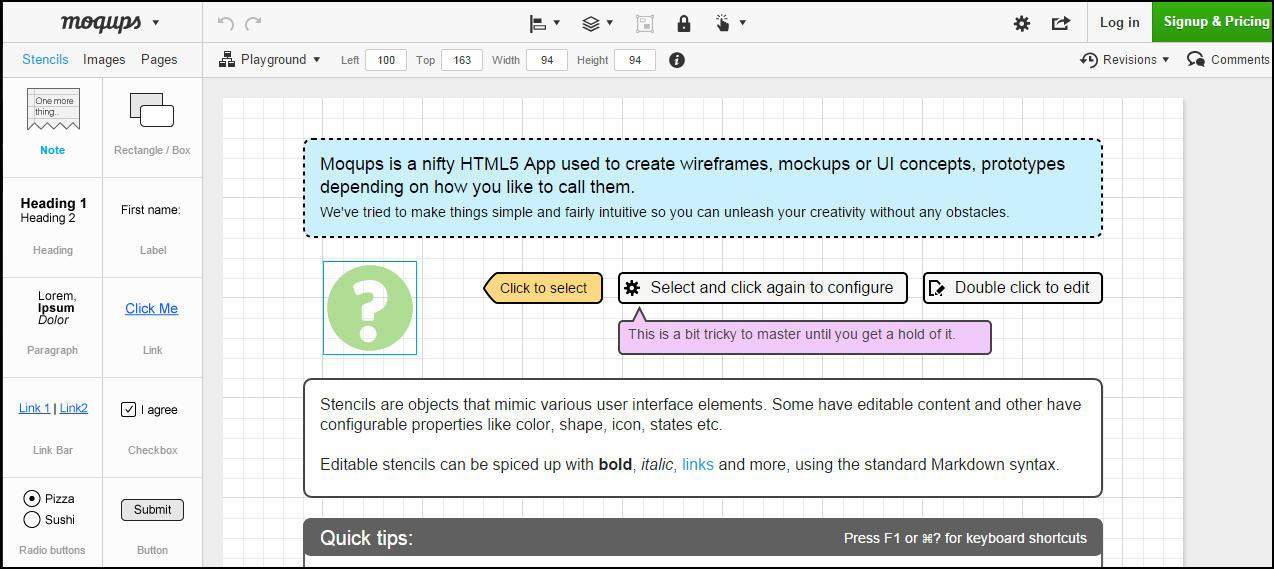The width and height of the screenshot is (1274, 569).
Task: Click the pink tricky to master tooltip
Action: coord(805,337)
